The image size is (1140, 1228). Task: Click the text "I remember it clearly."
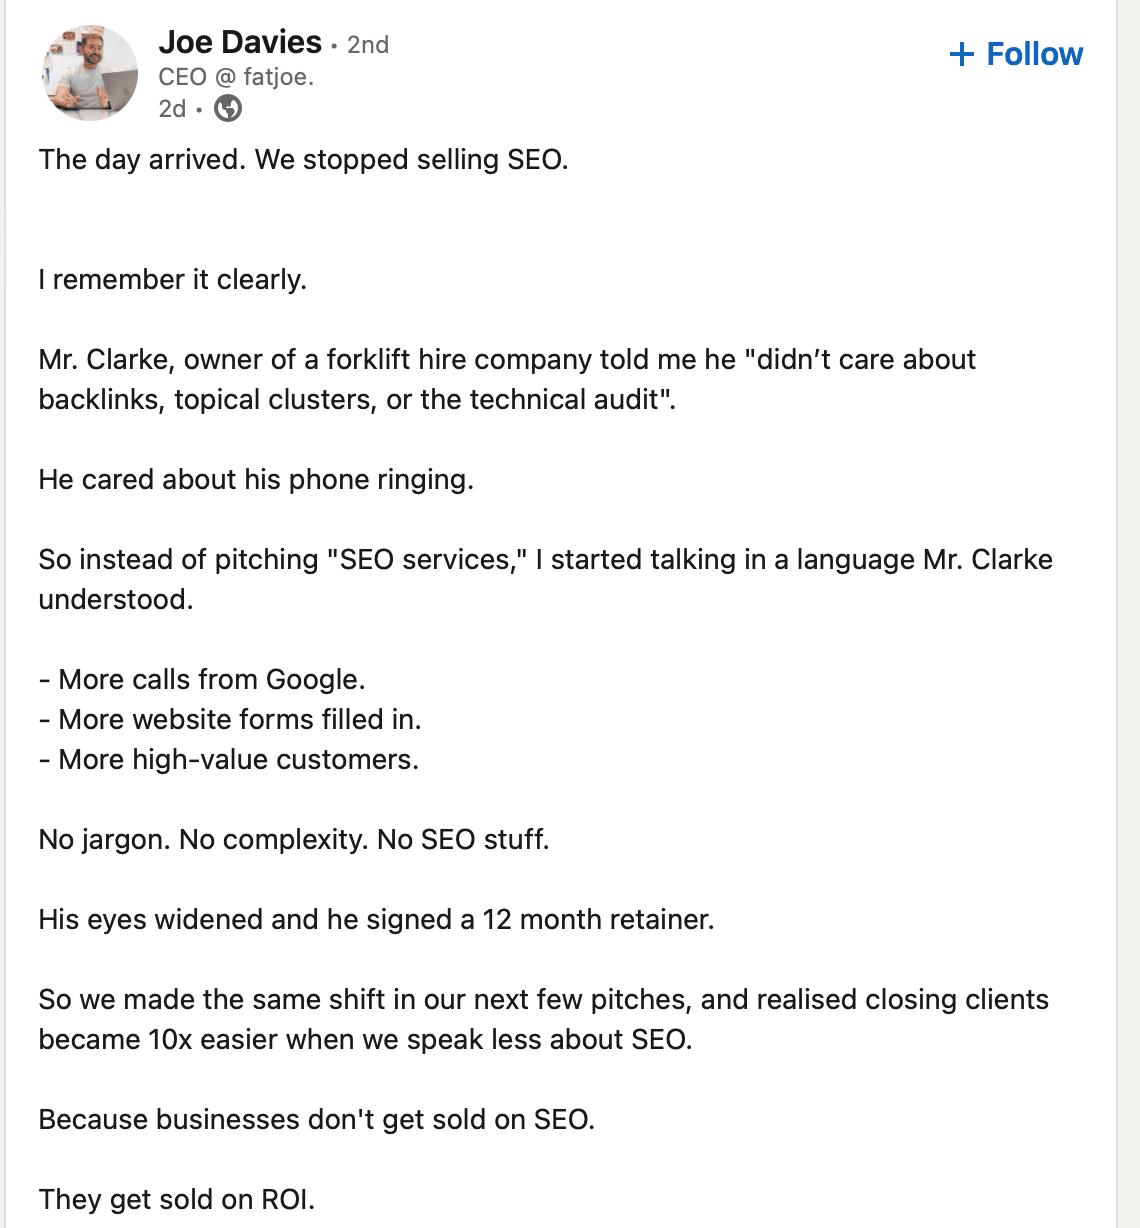click(172, 280)
